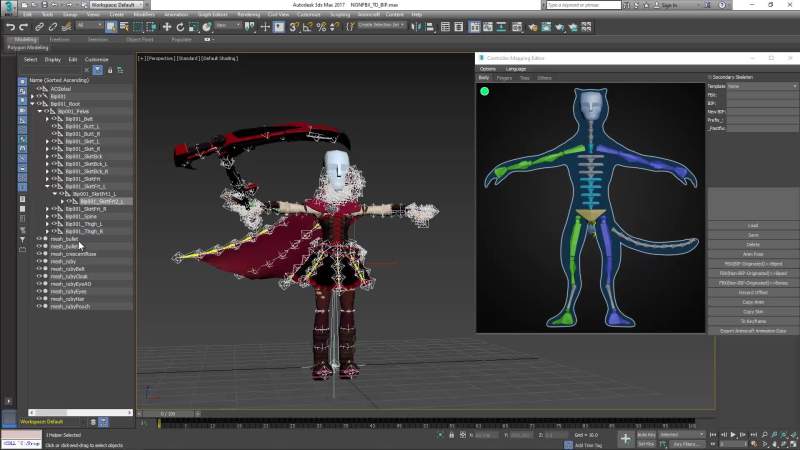Collapse the Bip001_Pelvis tree node
Viewport: 800px width, 450px height.
(x=40, y=111)
